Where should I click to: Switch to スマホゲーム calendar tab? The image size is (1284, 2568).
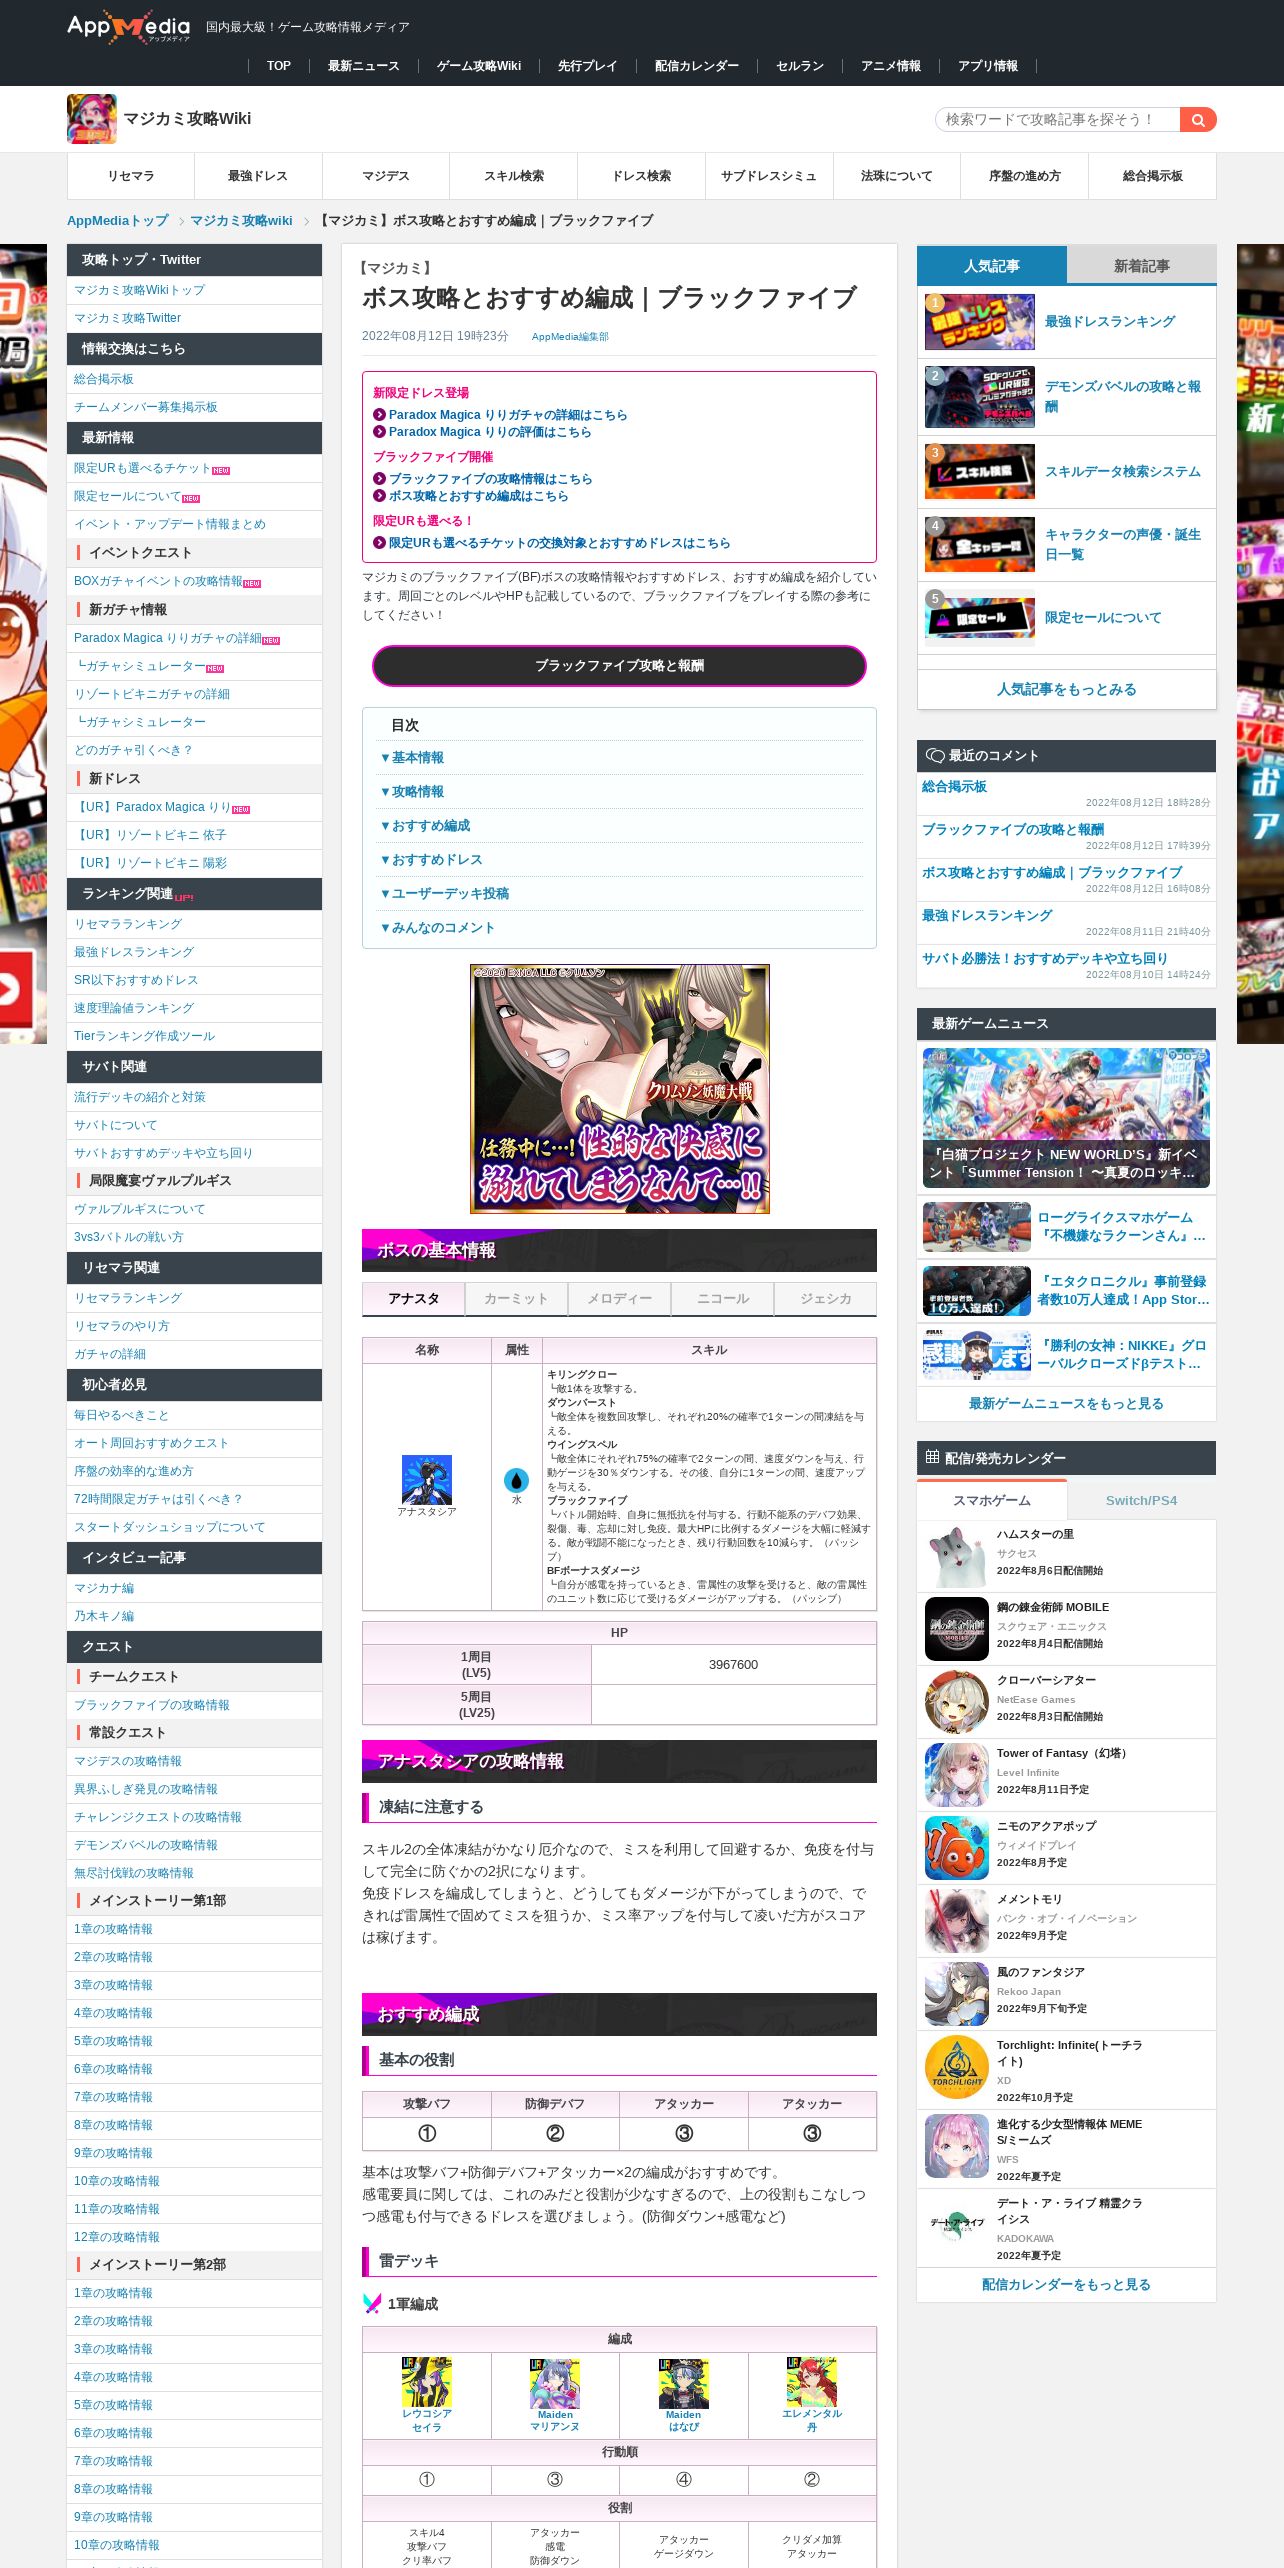click(992, 1501)
